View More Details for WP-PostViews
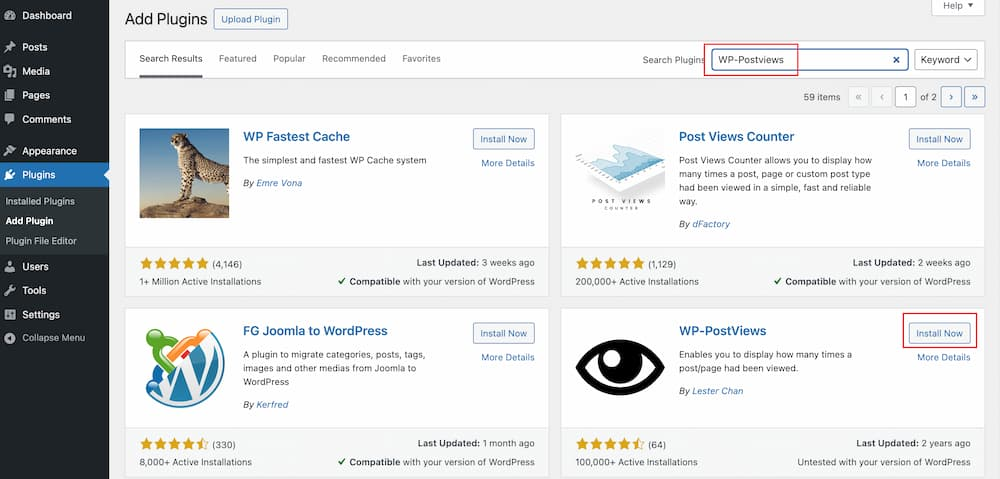 pos(944,357)
